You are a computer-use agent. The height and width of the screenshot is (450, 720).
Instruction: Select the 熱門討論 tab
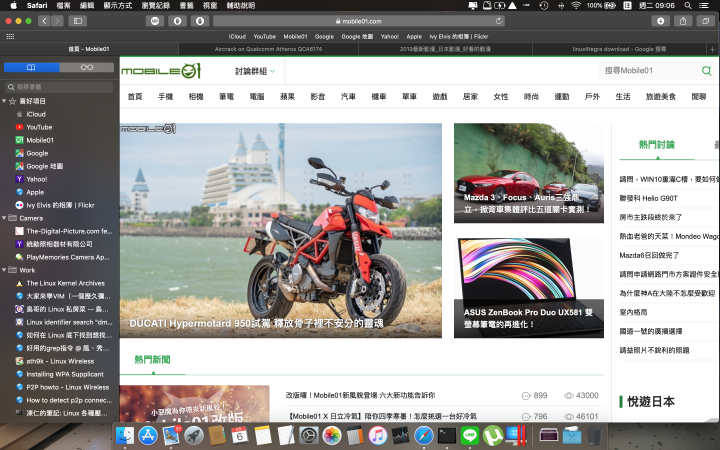[657, 145]
